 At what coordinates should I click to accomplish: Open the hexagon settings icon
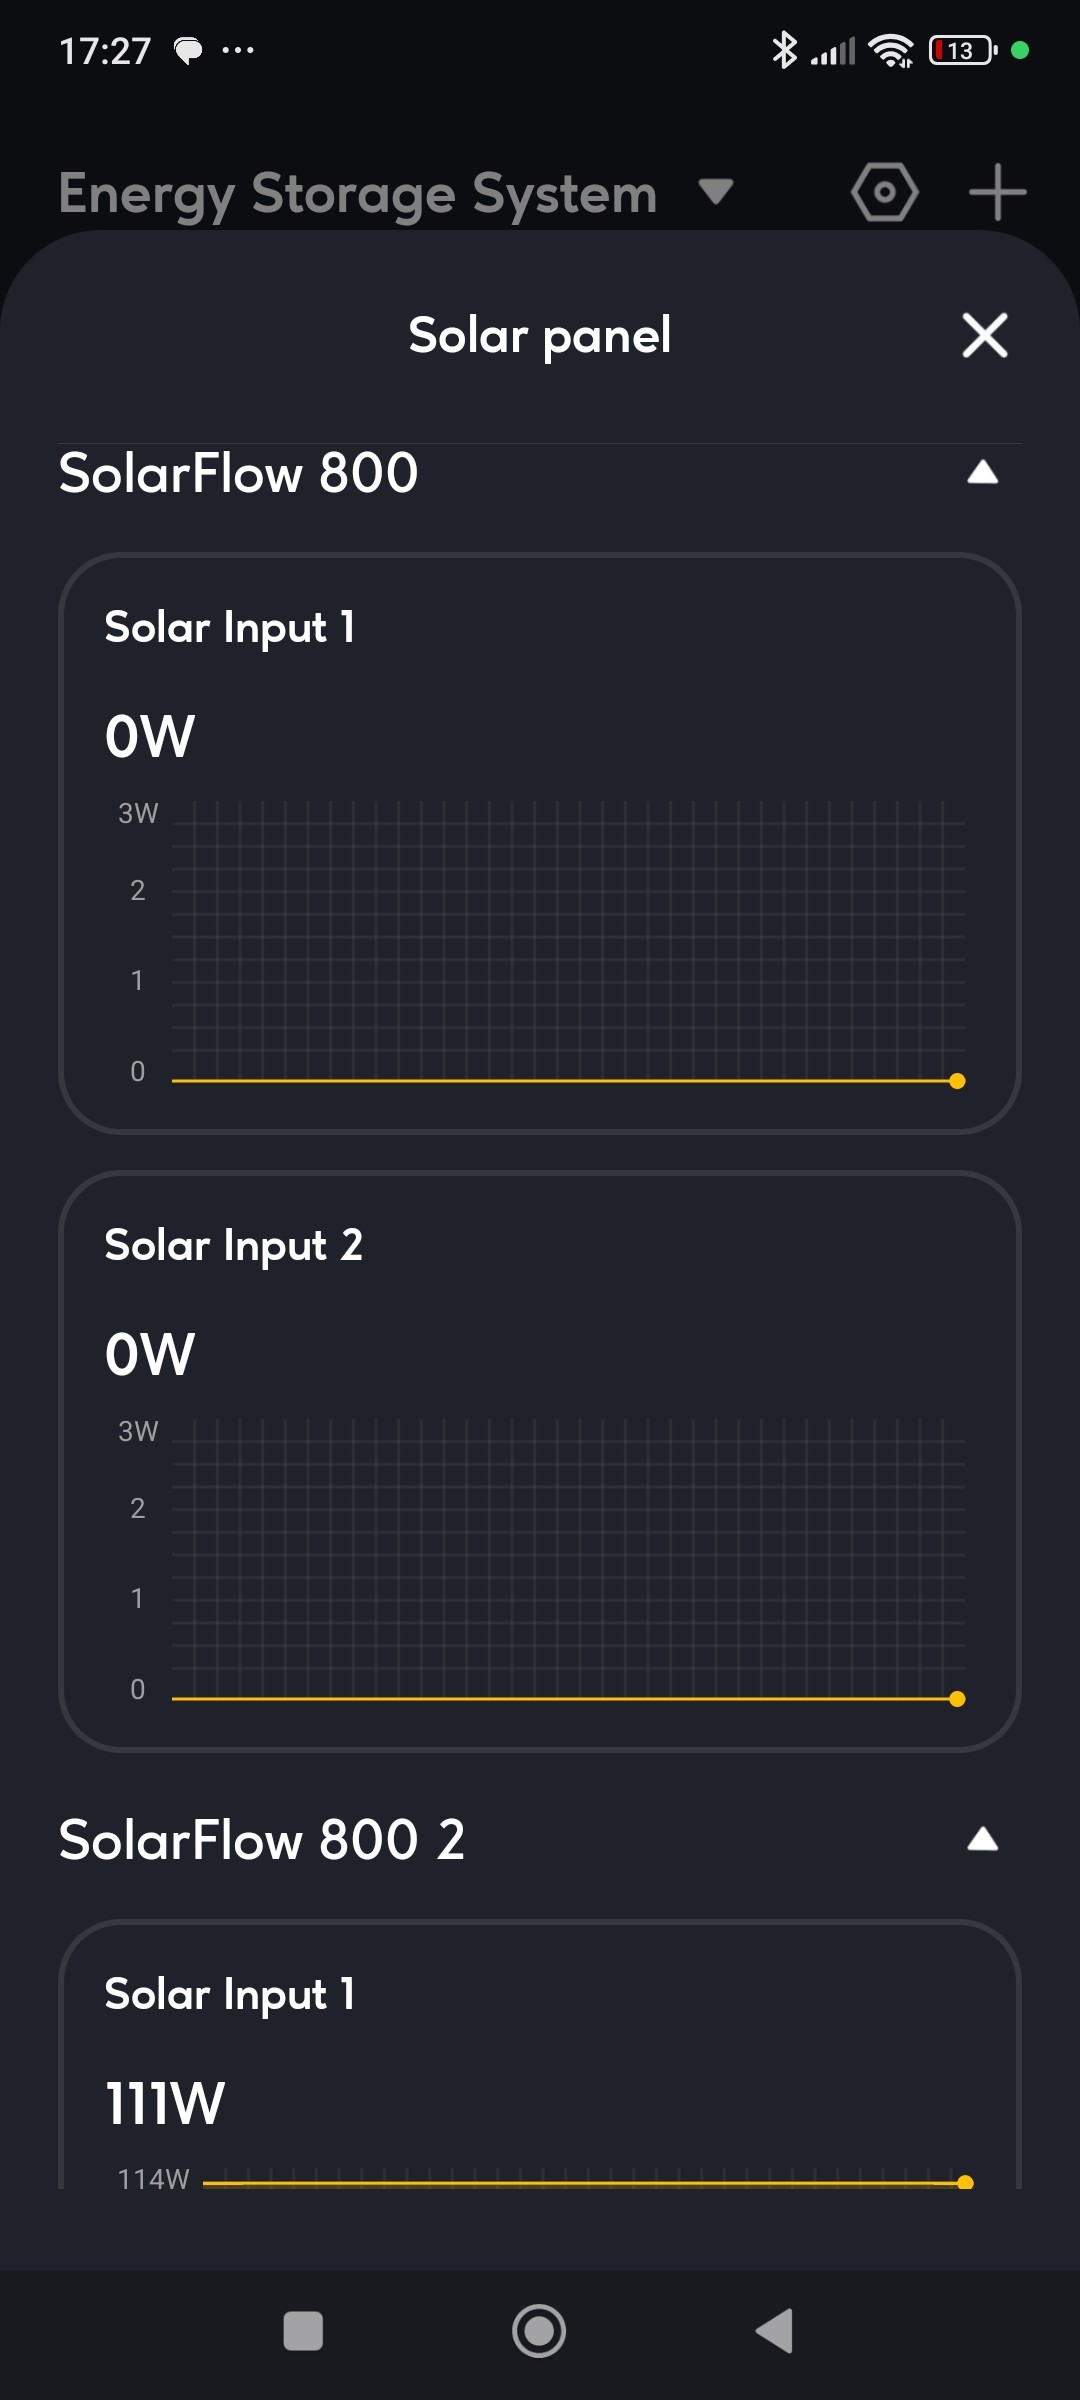coord(885,192)
